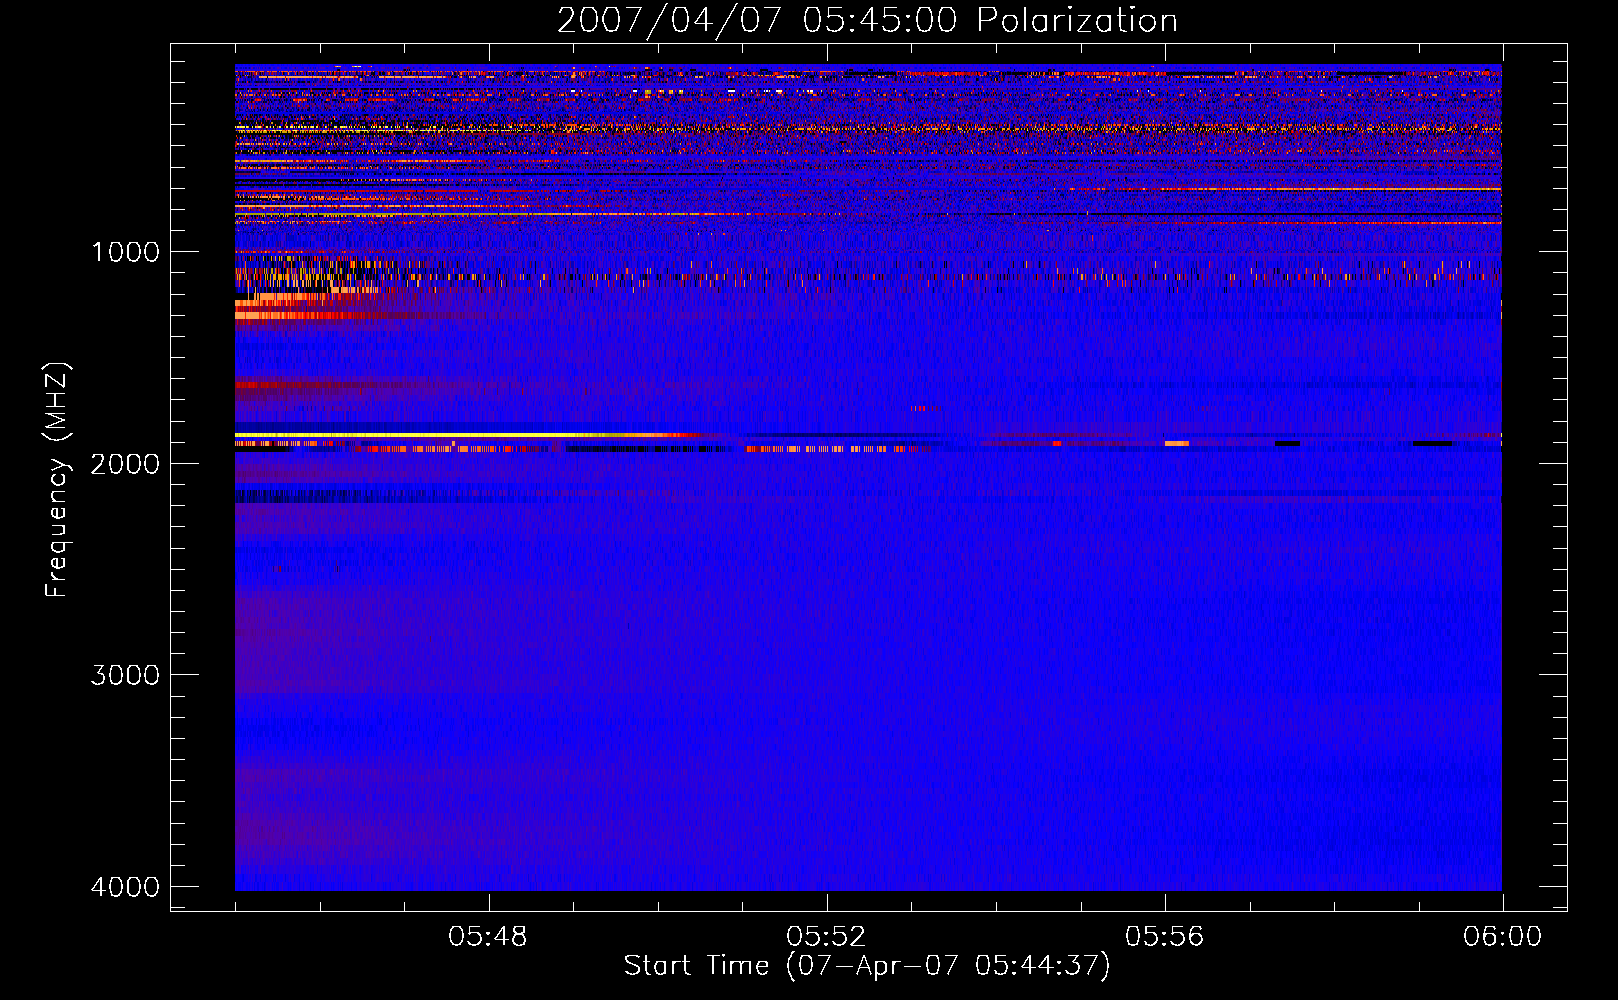The height and width of the screenshot is (1000, 1618).
Task: Click the 05:48 time axis label
Action: 488,937
